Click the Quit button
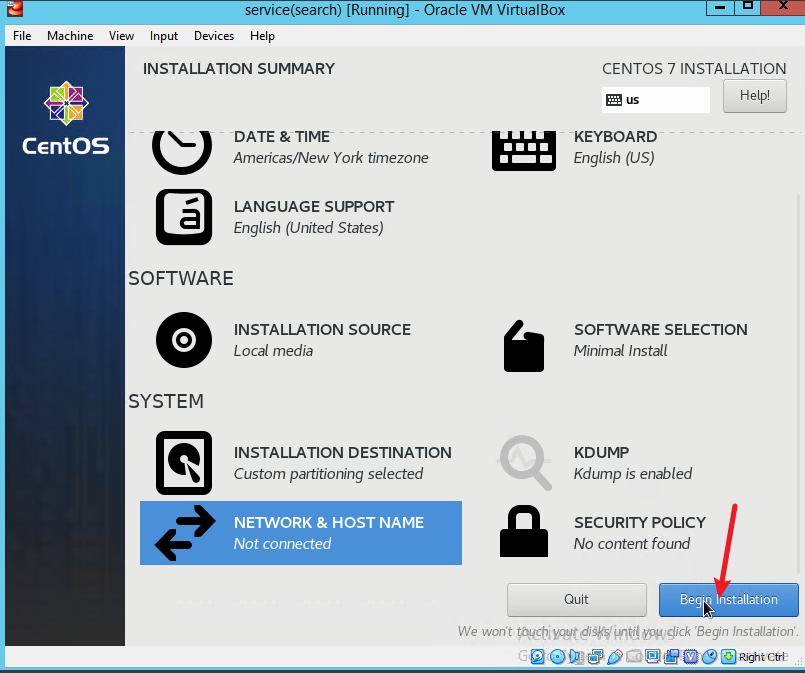The width and height of the screenshot is (805, 673). click(x=577, y=600)
